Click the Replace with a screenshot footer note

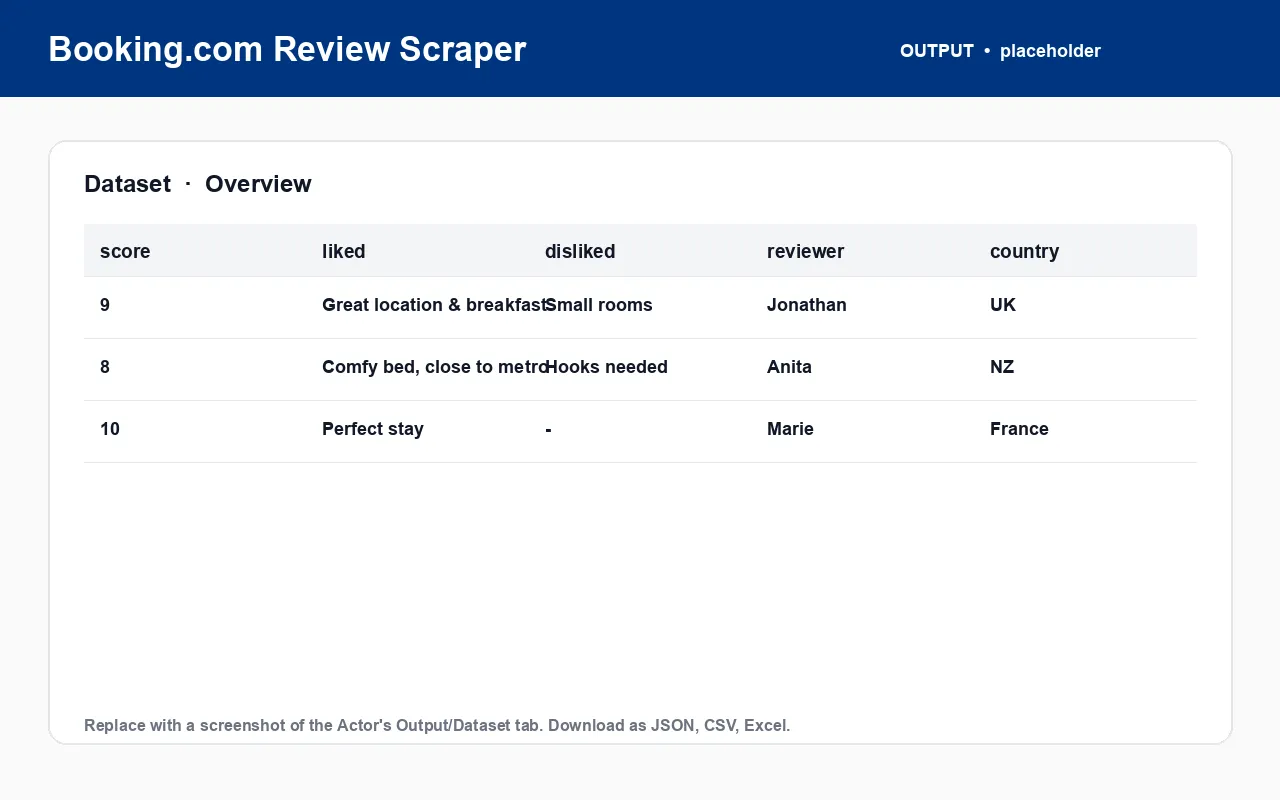pyautogui.click(x=437, y=725)
